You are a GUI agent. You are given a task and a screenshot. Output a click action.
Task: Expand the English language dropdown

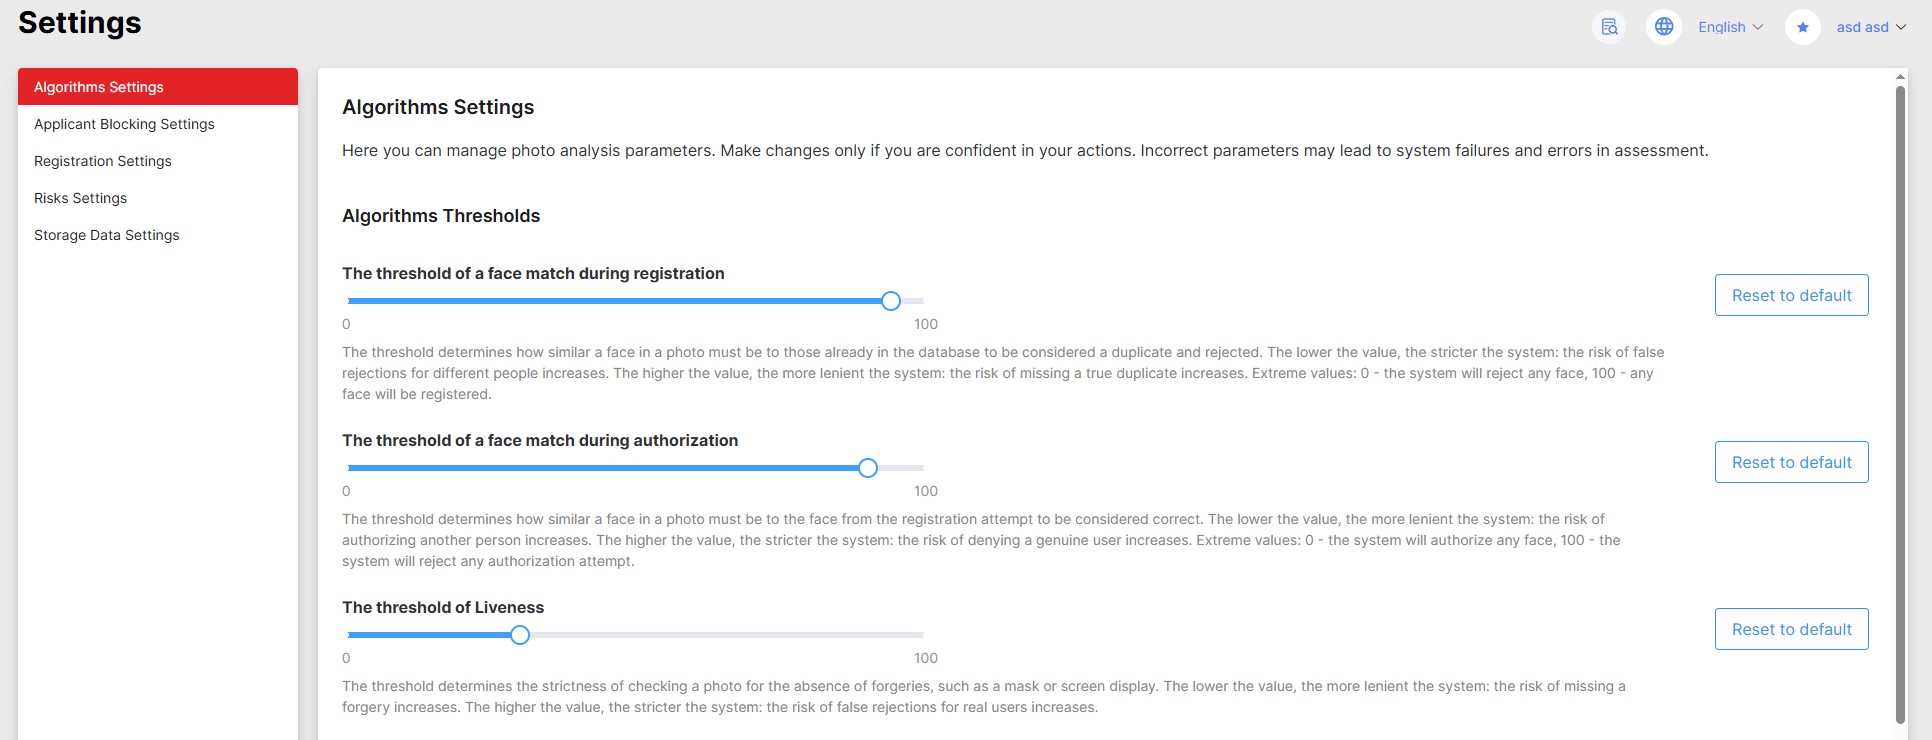(x=1730, y=27)
